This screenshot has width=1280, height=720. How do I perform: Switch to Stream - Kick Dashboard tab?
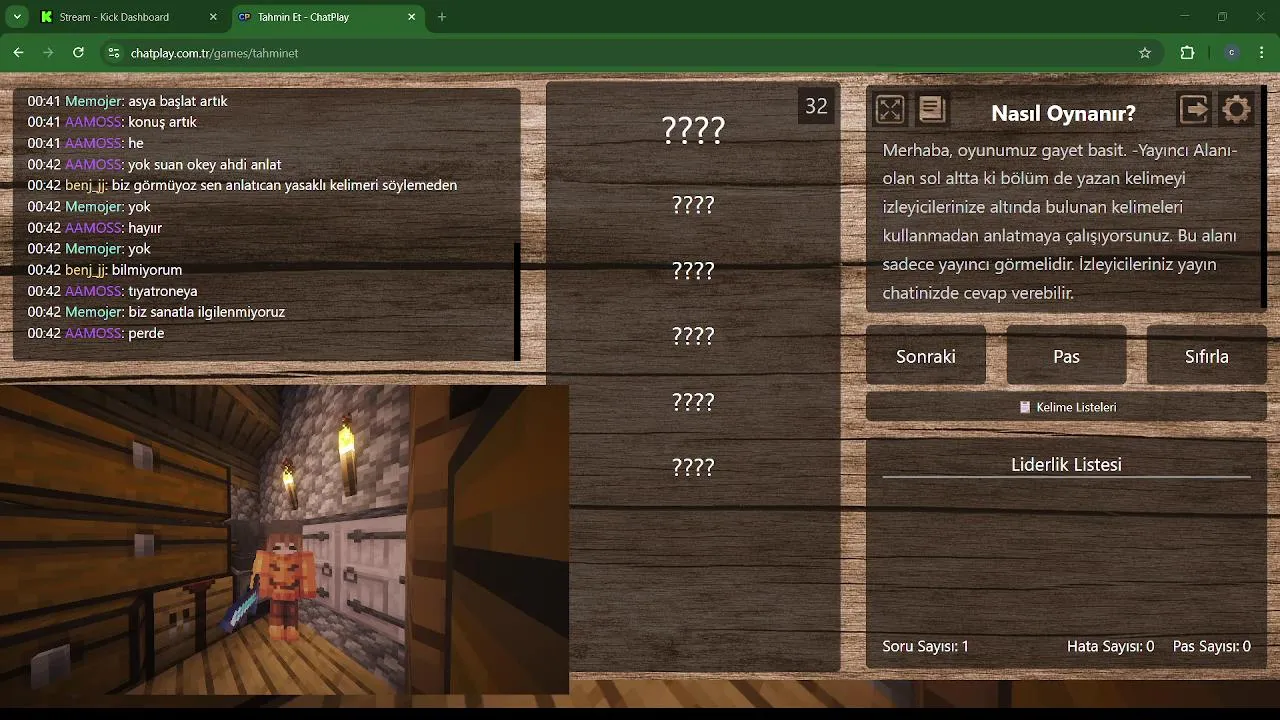click(x=129, y=17)
